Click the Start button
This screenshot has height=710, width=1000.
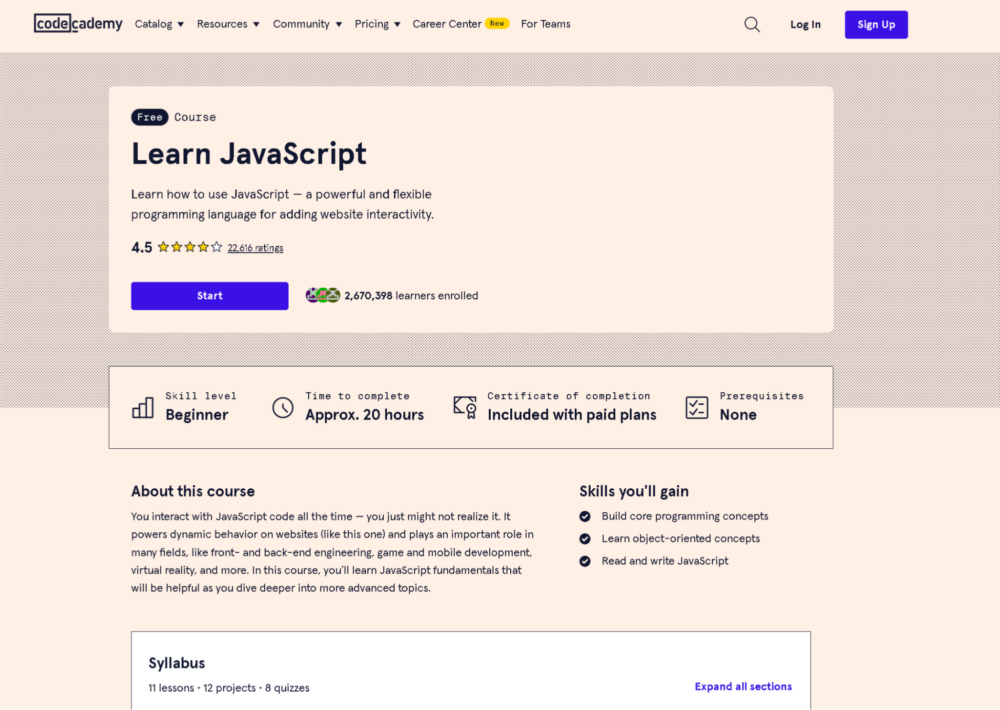(x=209, y=295)
